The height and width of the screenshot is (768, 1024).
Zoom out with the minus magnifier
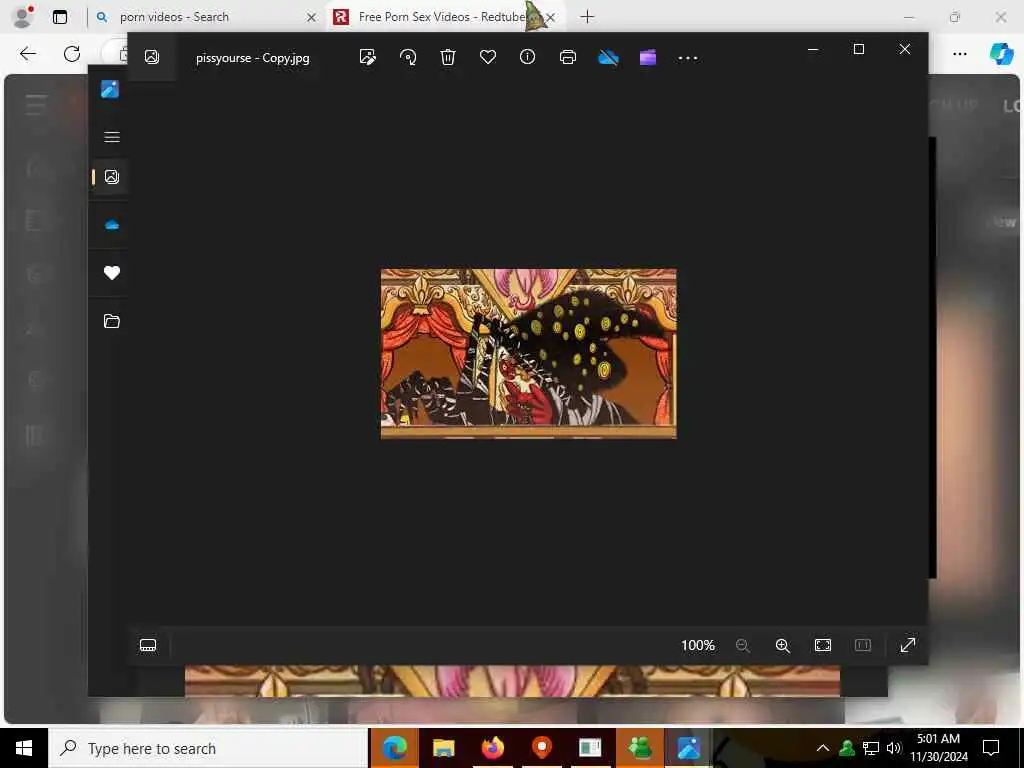(x=743, y=645)
